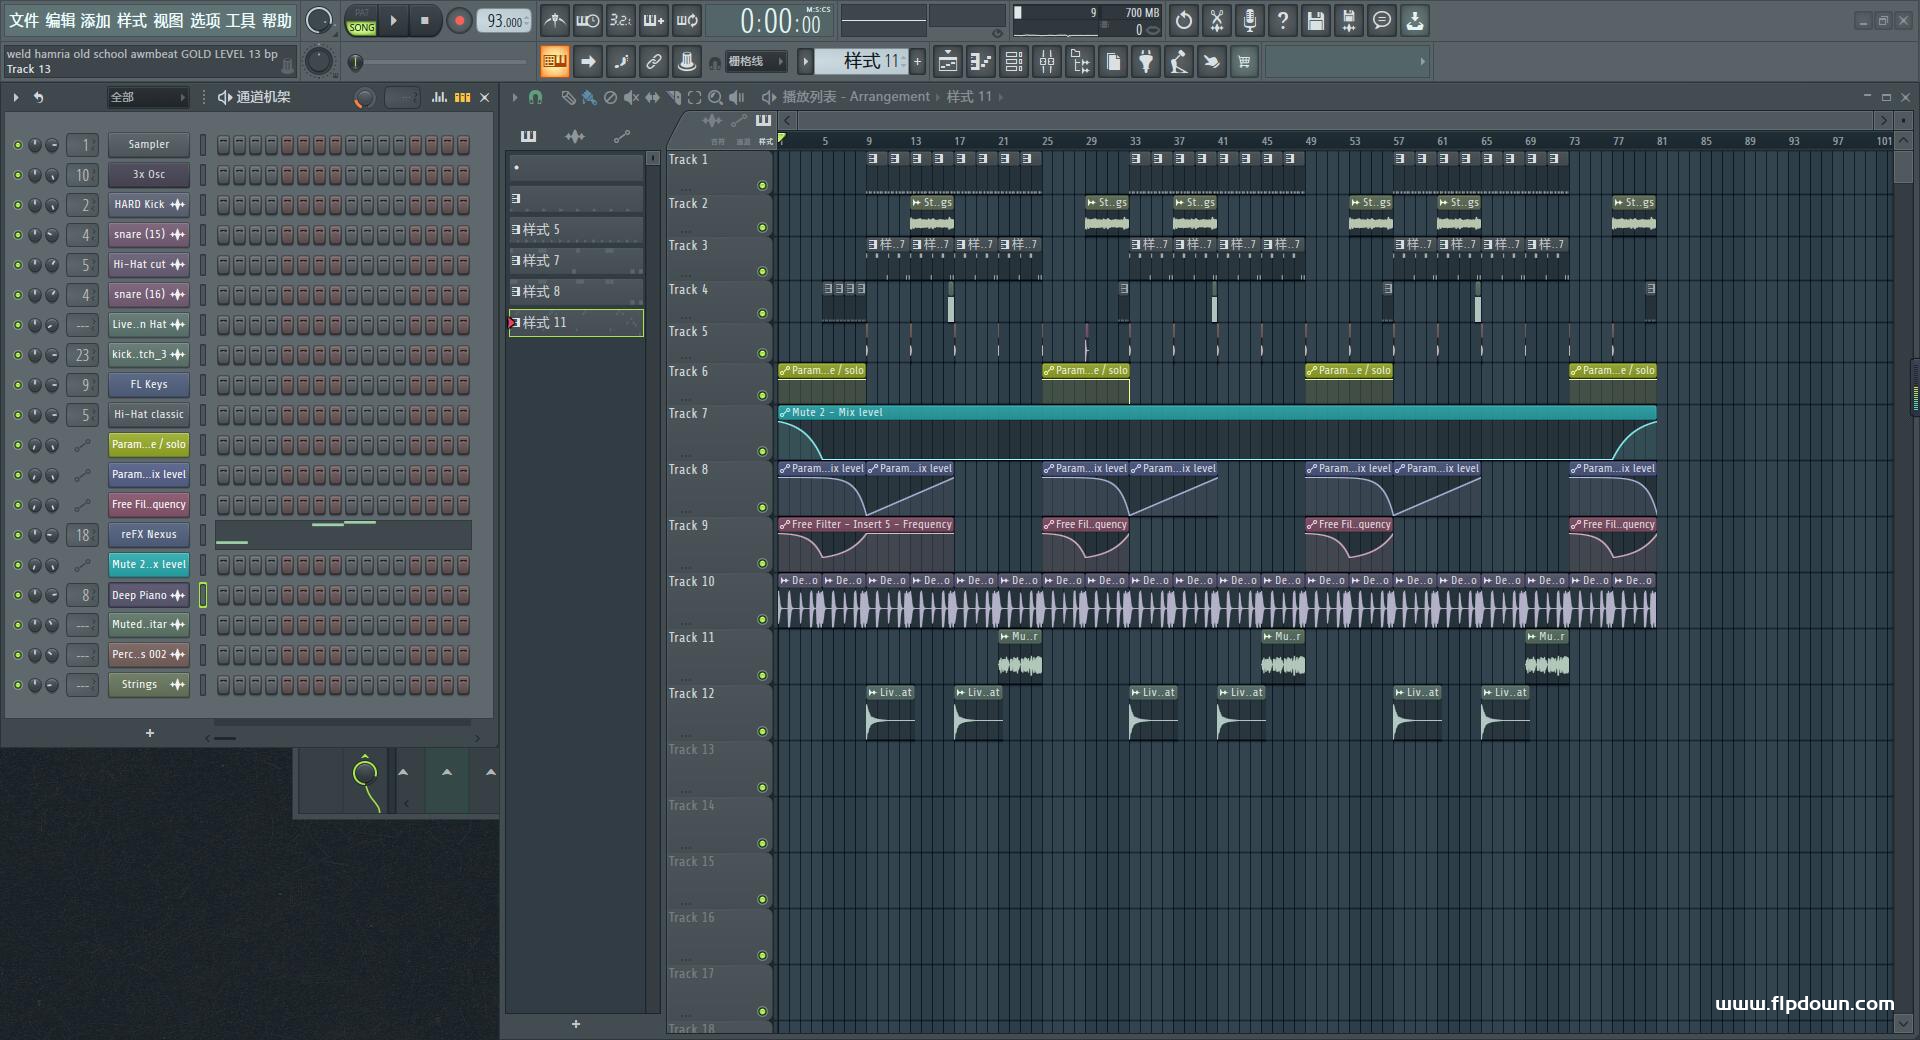Click the plus button next to 样式 11
This screenshot has width=1920, height=1040.
coord(917,62)
